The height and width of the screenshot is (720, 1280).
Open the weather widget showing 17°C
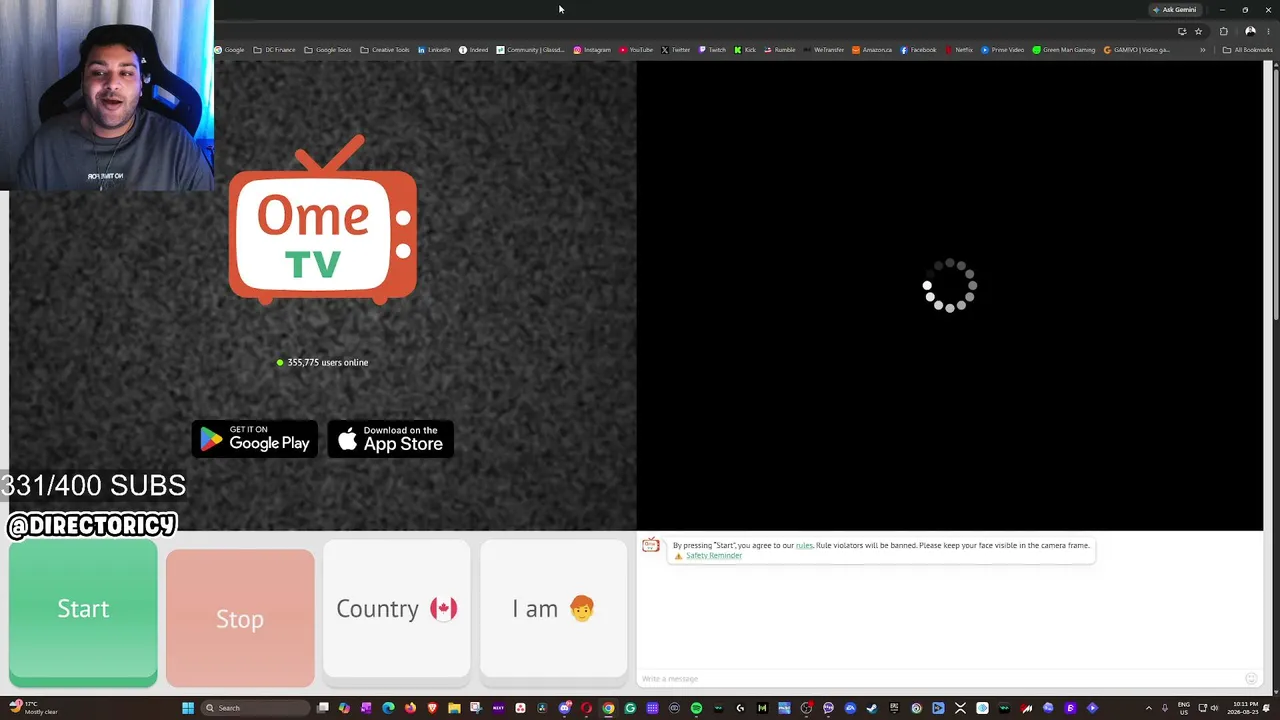pyautogui.click(x=33, y=708)
